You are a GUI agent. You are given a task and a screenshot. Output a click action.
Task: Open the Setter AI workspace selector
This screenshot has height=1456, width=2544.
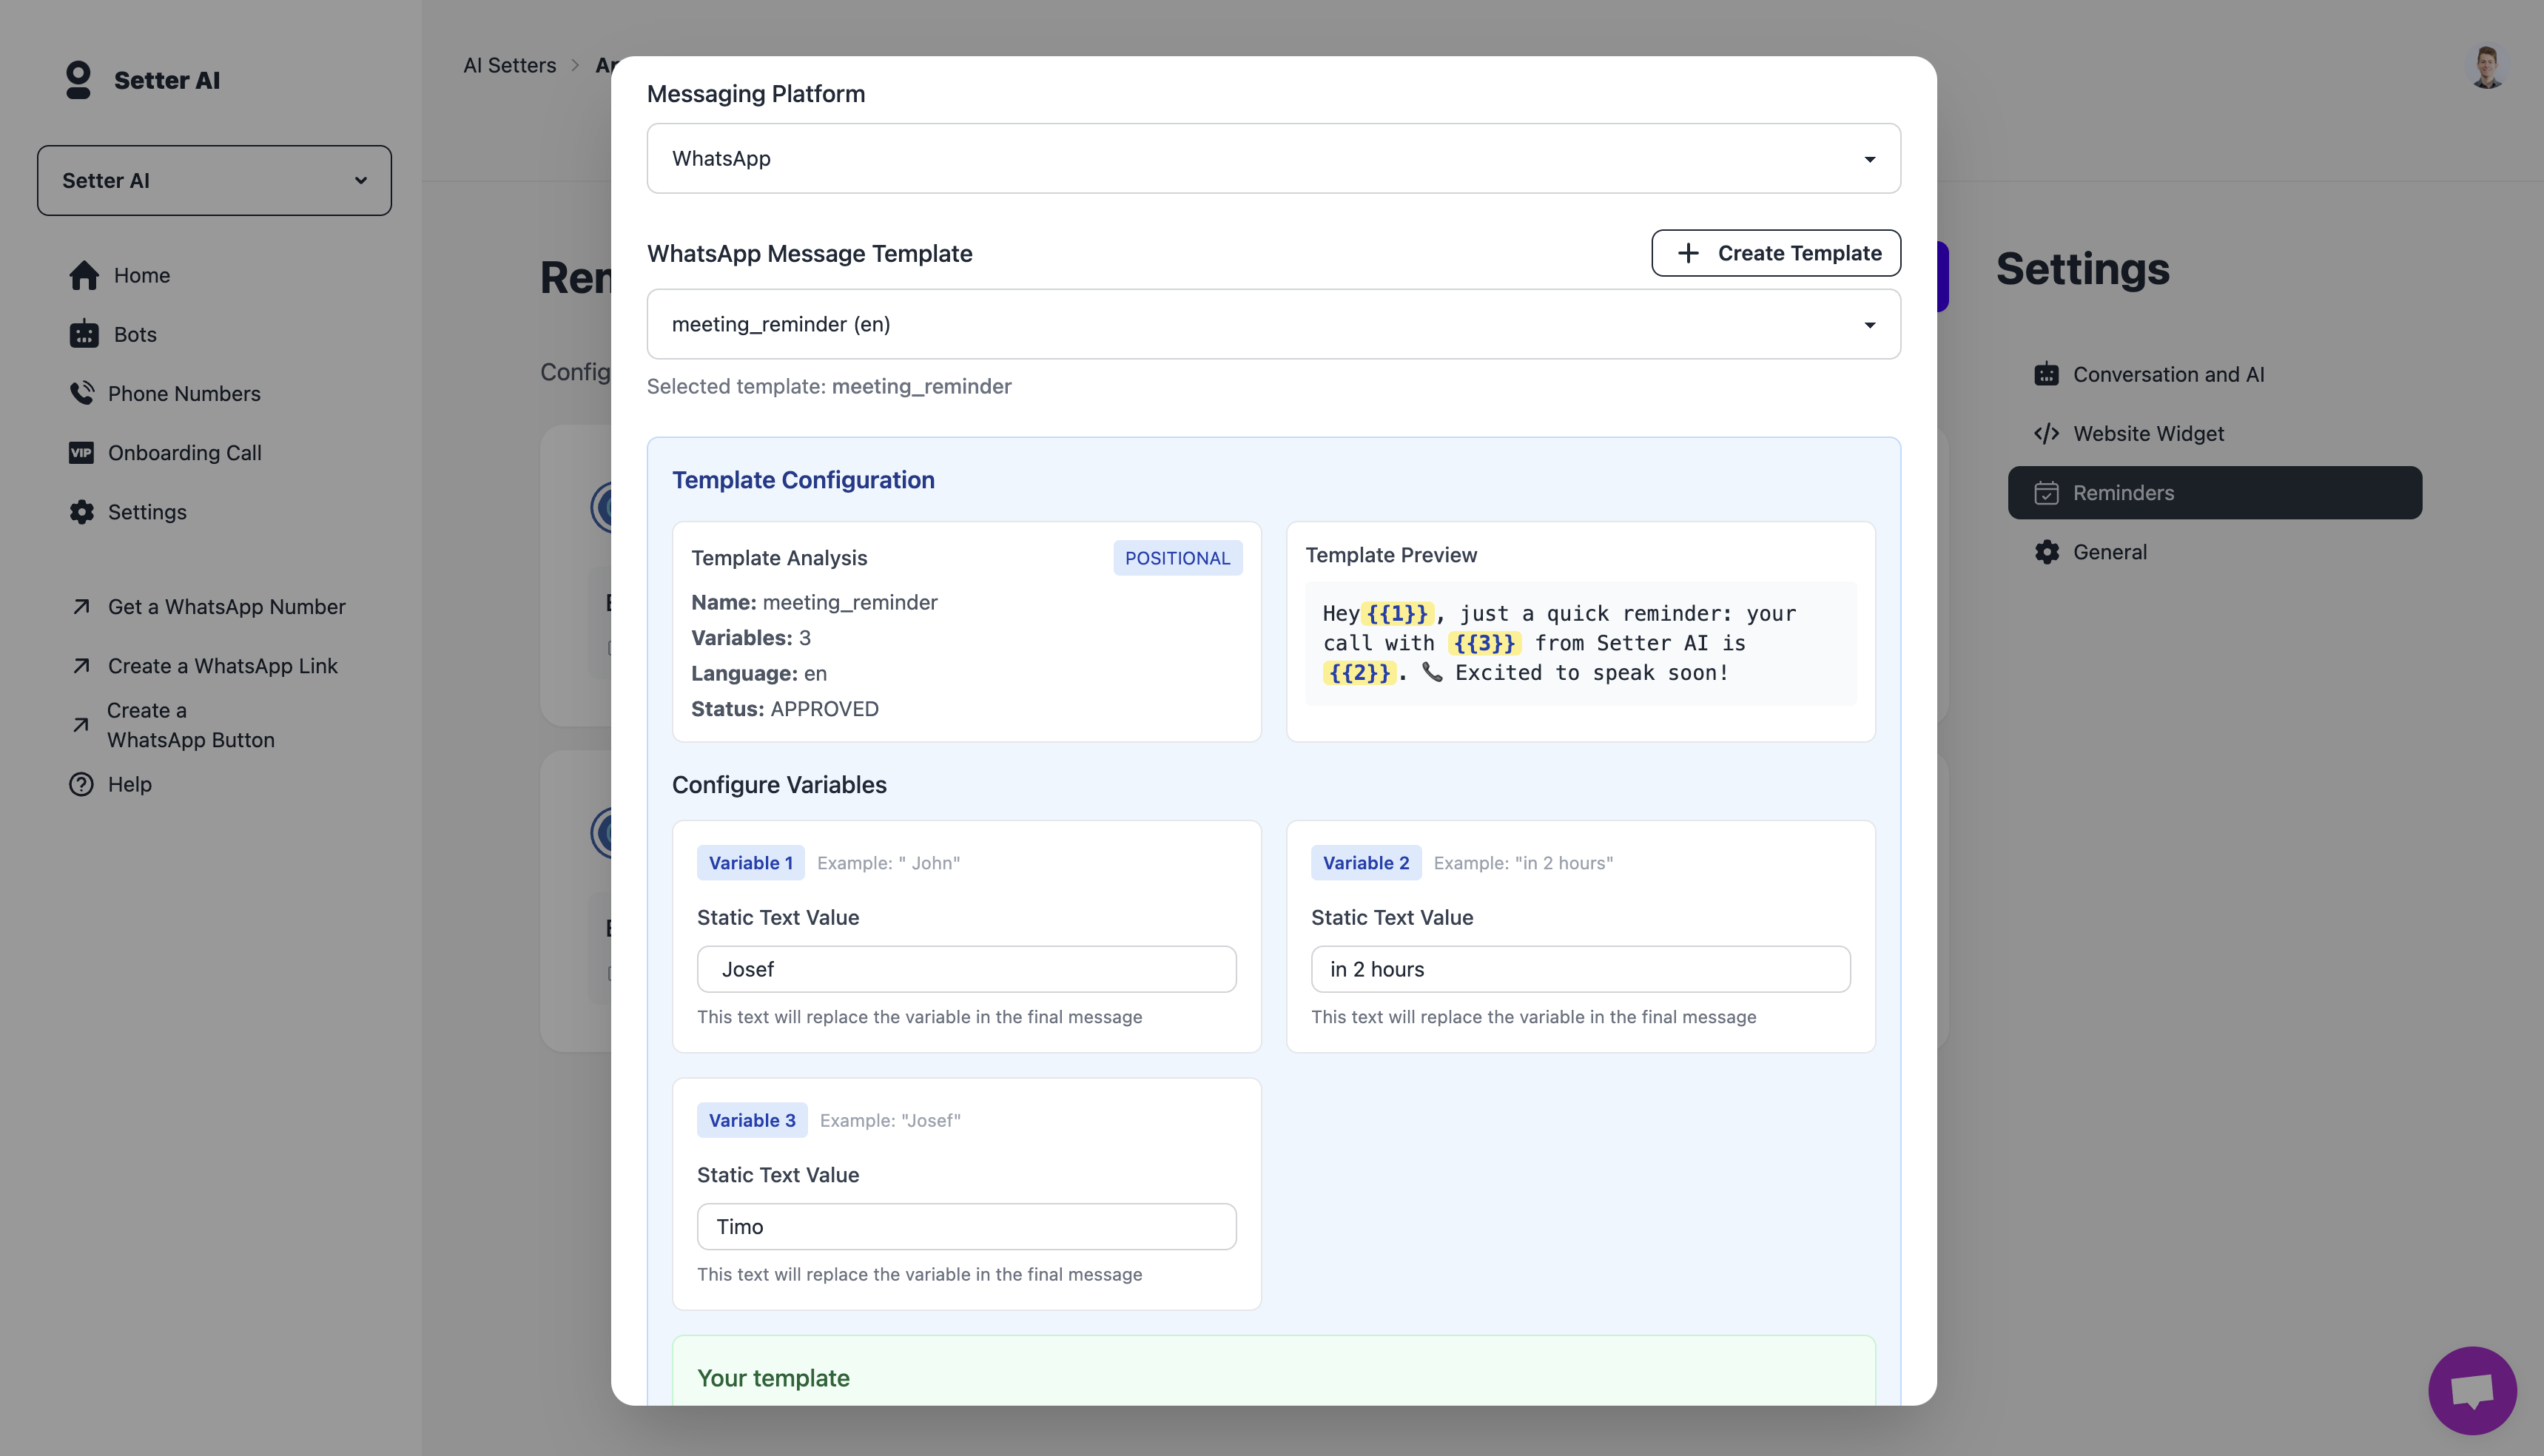pyautogui.click(x=214, y=180)
